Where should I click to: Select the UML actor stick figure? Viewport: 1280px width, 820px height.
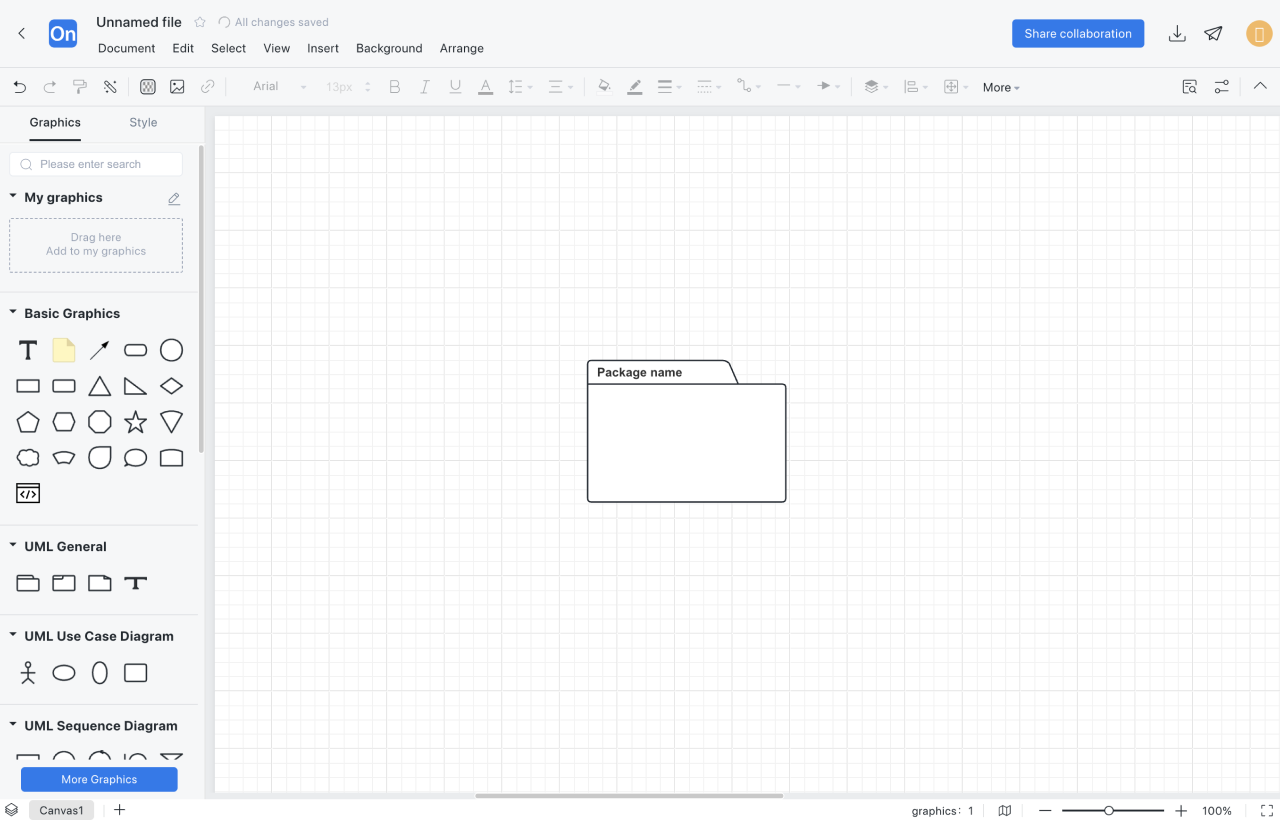[x=28, y=673]
